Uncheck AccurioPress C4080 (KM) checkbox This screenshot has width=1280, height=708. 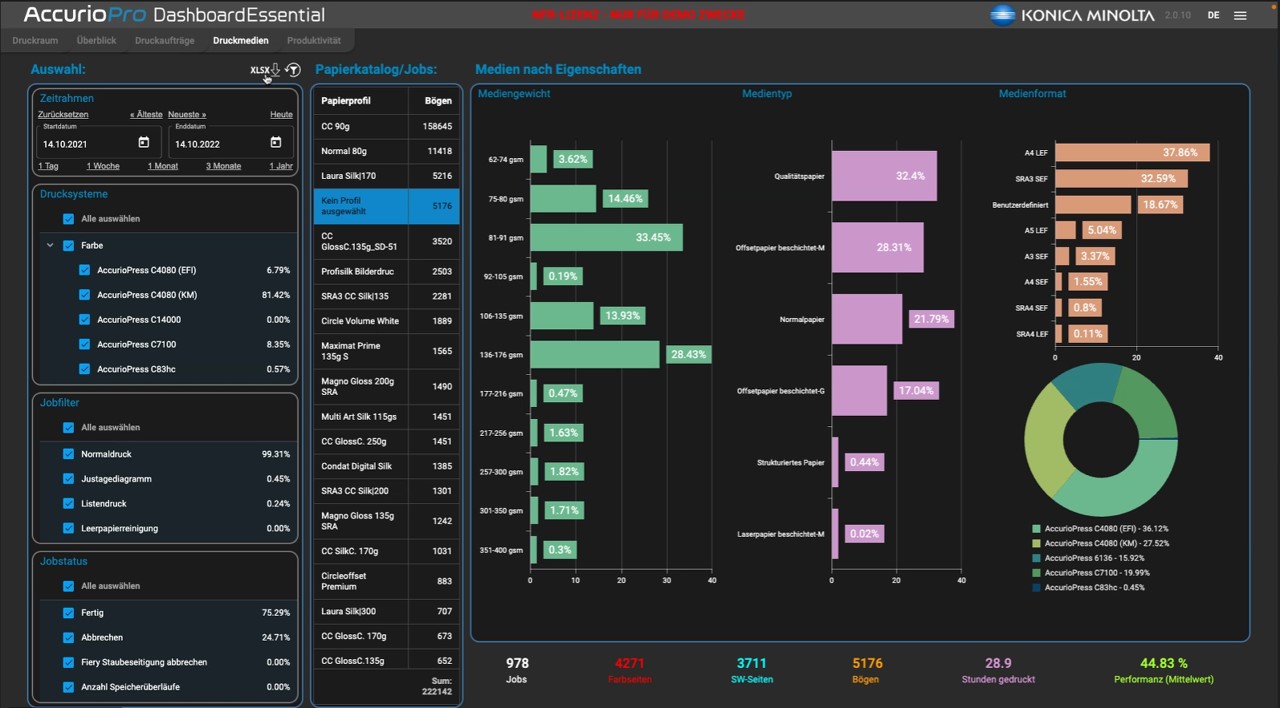pos(84,295)
